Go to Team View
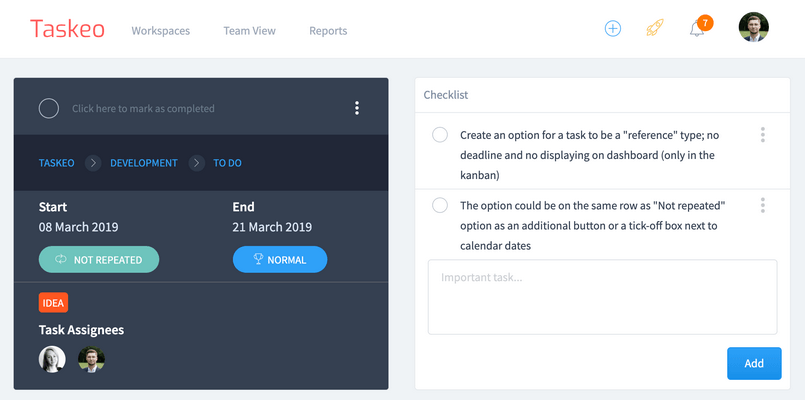 249,31
